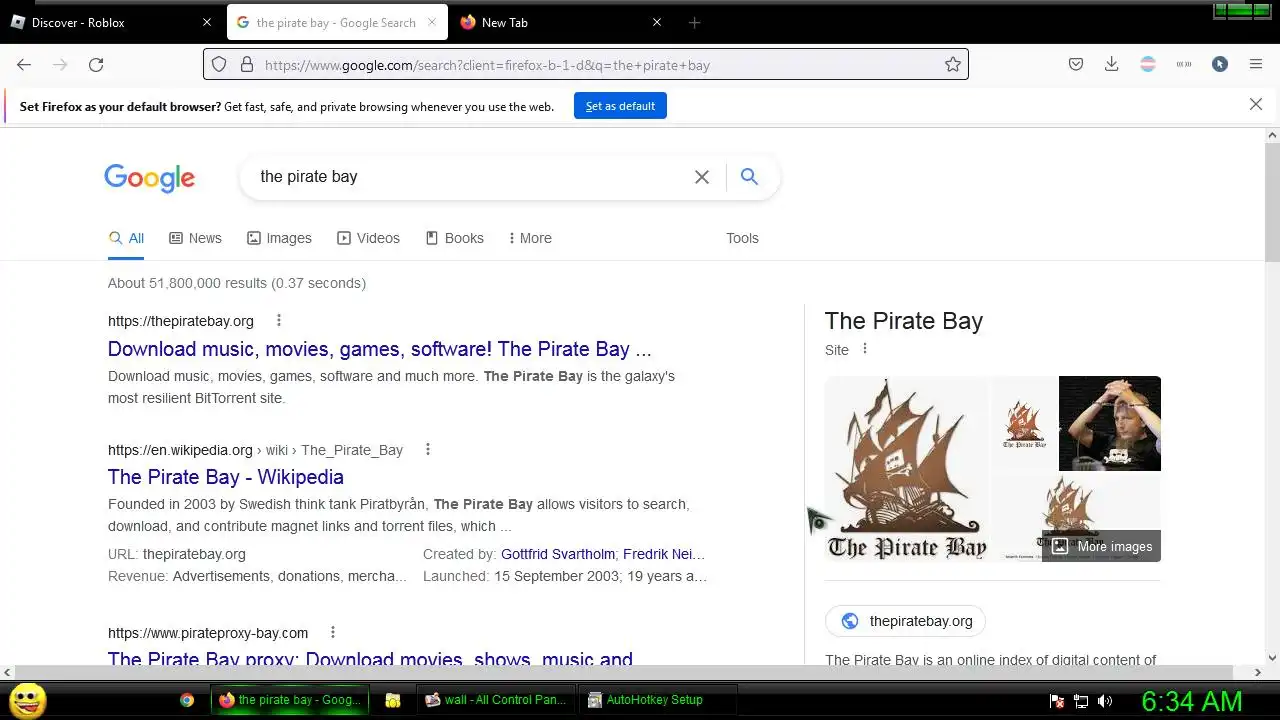This screenshot has width=1280, height=720.
Task: Reload the current page
Action: pyautogui.click(x=96, y=64)
